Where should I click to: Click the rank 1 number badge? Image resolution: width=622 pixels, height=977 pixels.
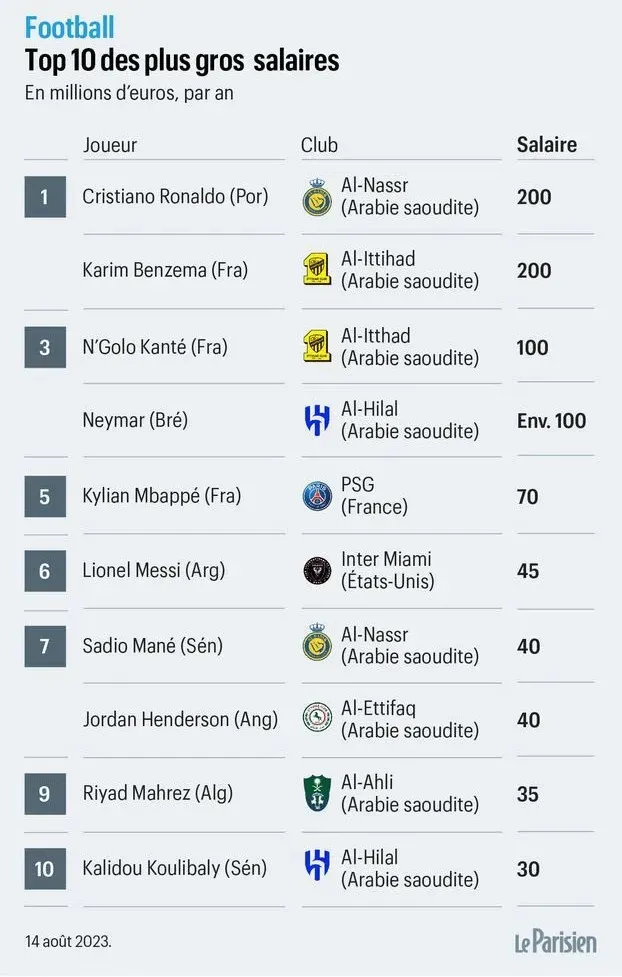[x=45, y=197]
